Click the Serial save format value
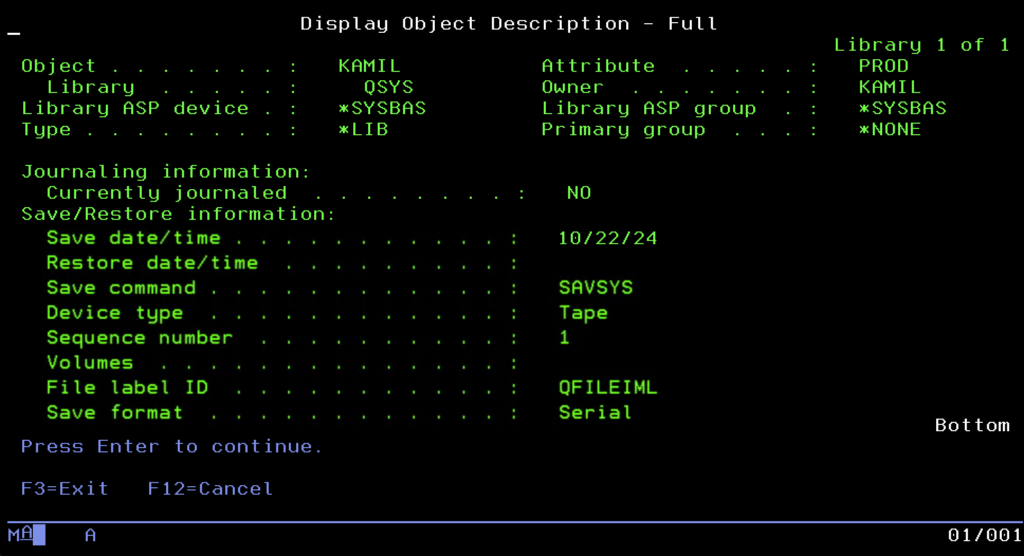The image size is (1024, 556). 595,413
